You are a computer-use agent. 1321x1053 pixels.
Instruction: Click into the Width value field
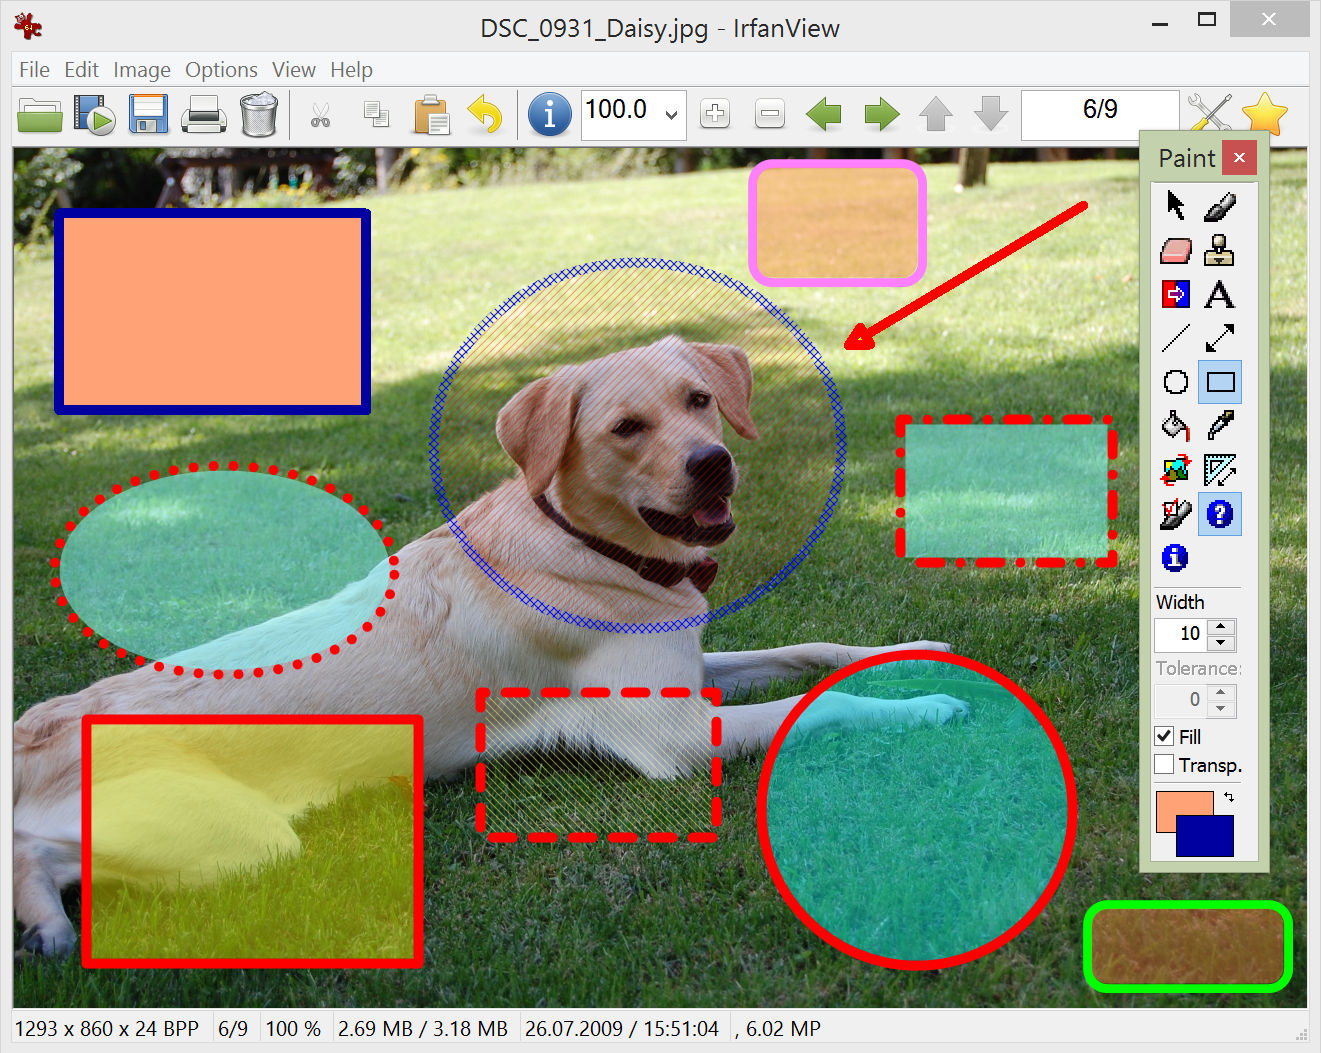tap(1181, 634)
